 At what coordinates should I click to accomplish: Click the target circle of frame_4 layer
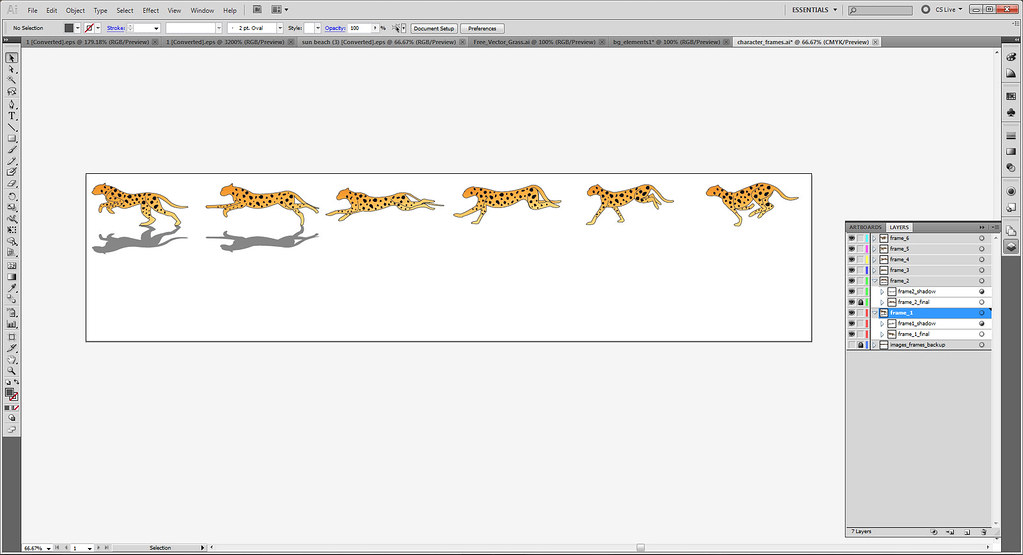pyautogui.click(x=981, y=260)
